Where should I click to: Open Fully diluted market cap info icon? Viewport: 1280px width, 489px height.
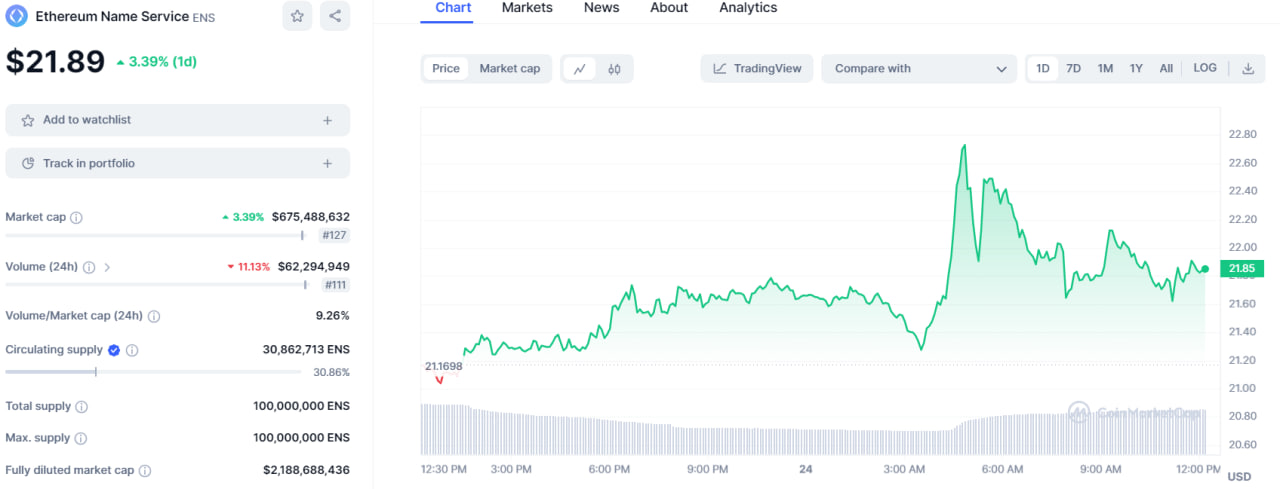coord(145,470)
